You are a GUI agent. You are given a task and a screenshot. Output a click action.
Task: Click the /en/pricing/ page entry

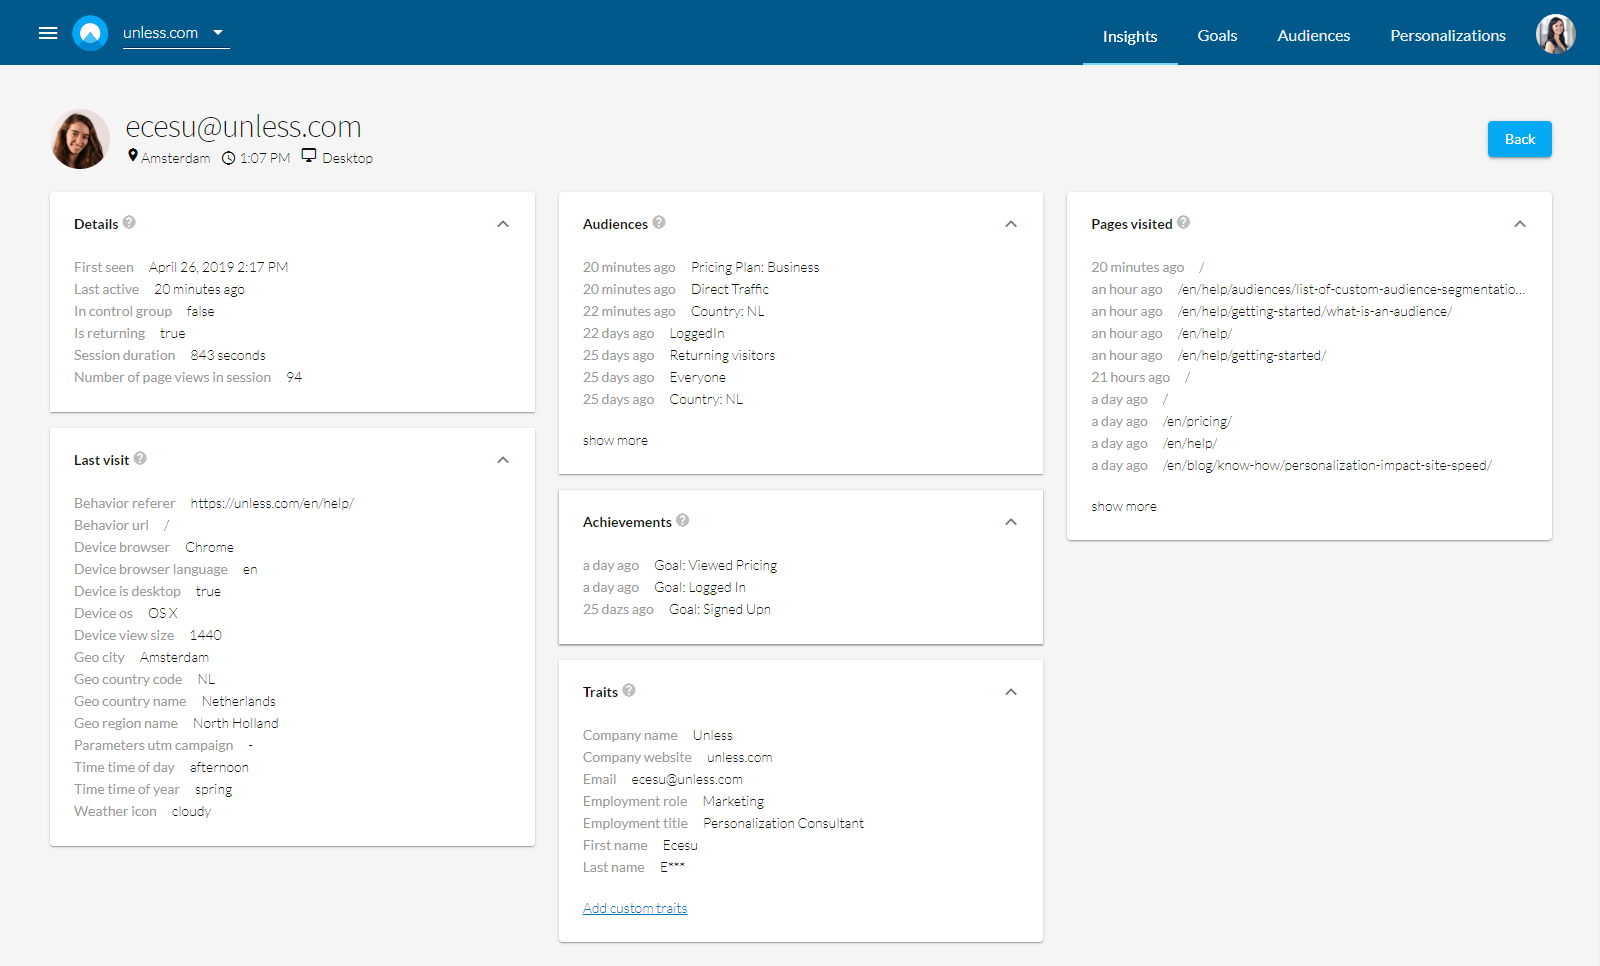click(x=1197, y=421)
